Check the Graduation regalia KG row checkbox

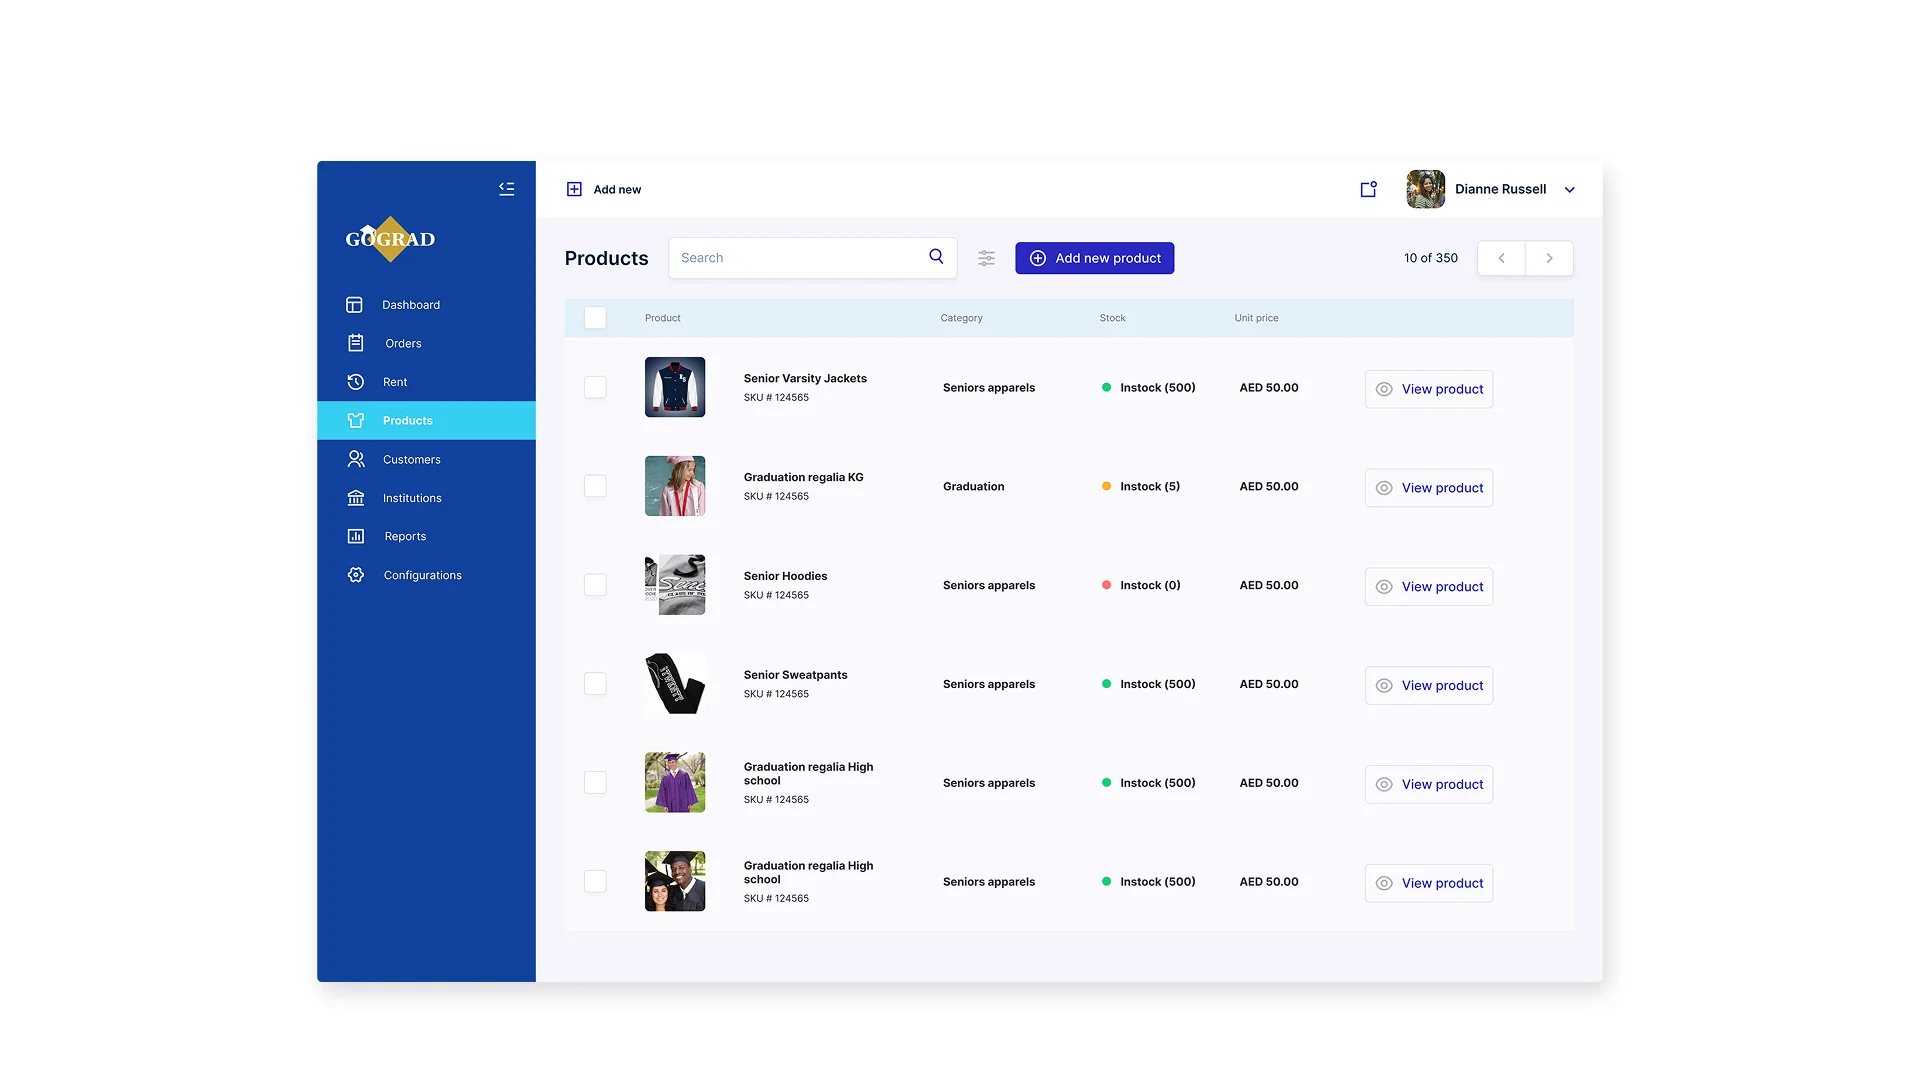pos(595,486)
